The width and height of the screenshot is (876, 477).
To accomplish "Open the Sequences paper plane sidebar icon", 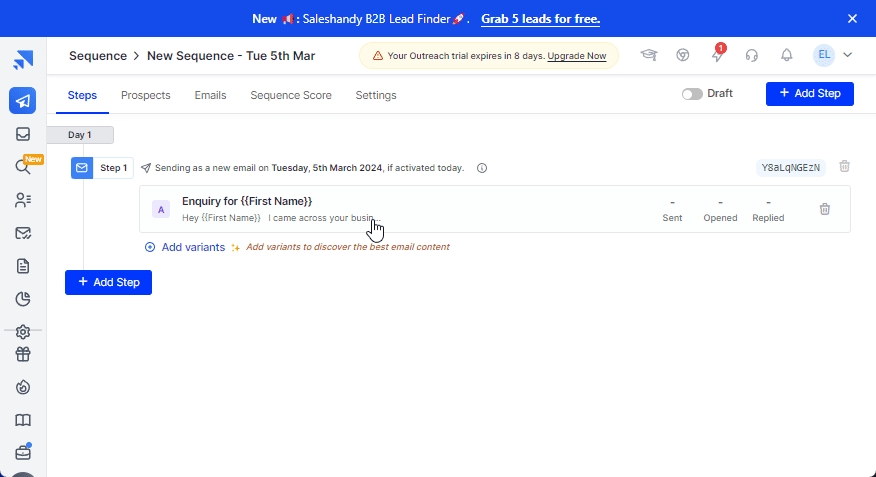I will point(22,101).
